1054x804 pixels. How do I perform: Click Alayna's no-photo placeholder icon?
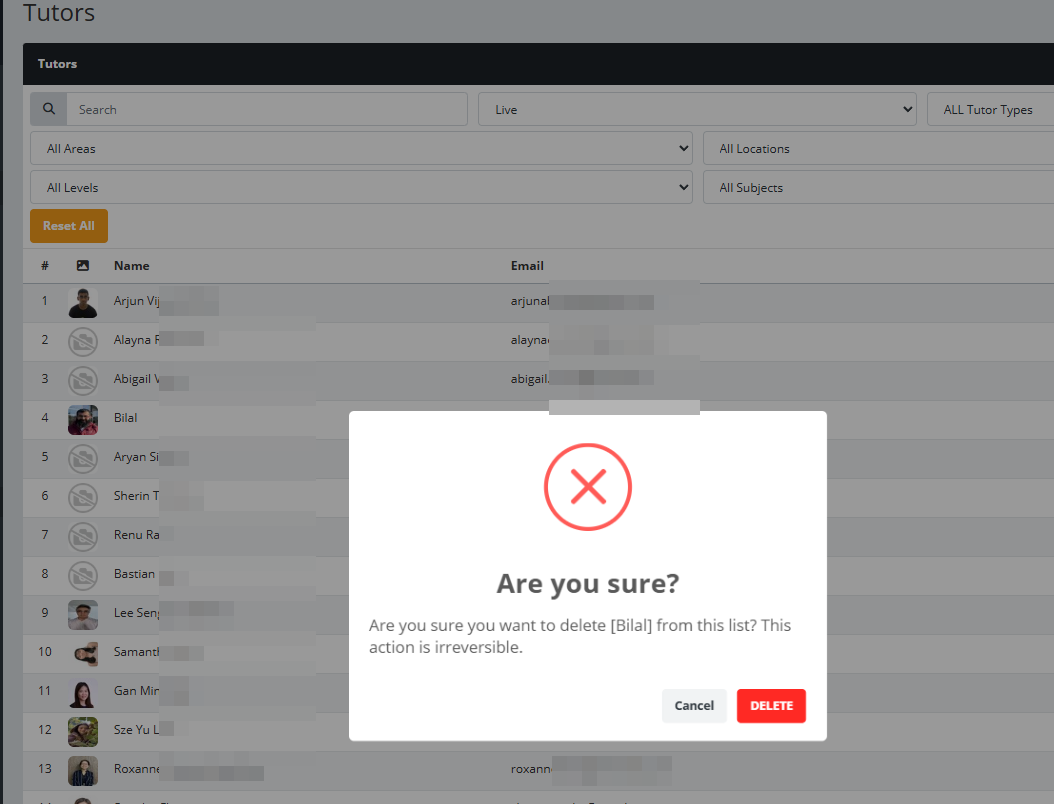(x=83, y=341)
